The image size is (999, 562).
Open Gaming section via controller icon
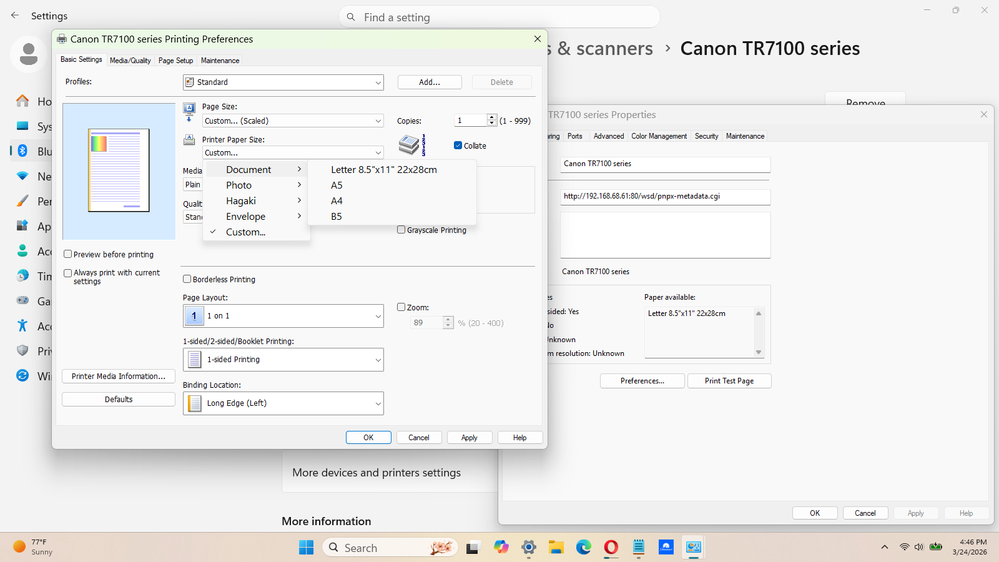pyautogui.click(x=22, y=301)
